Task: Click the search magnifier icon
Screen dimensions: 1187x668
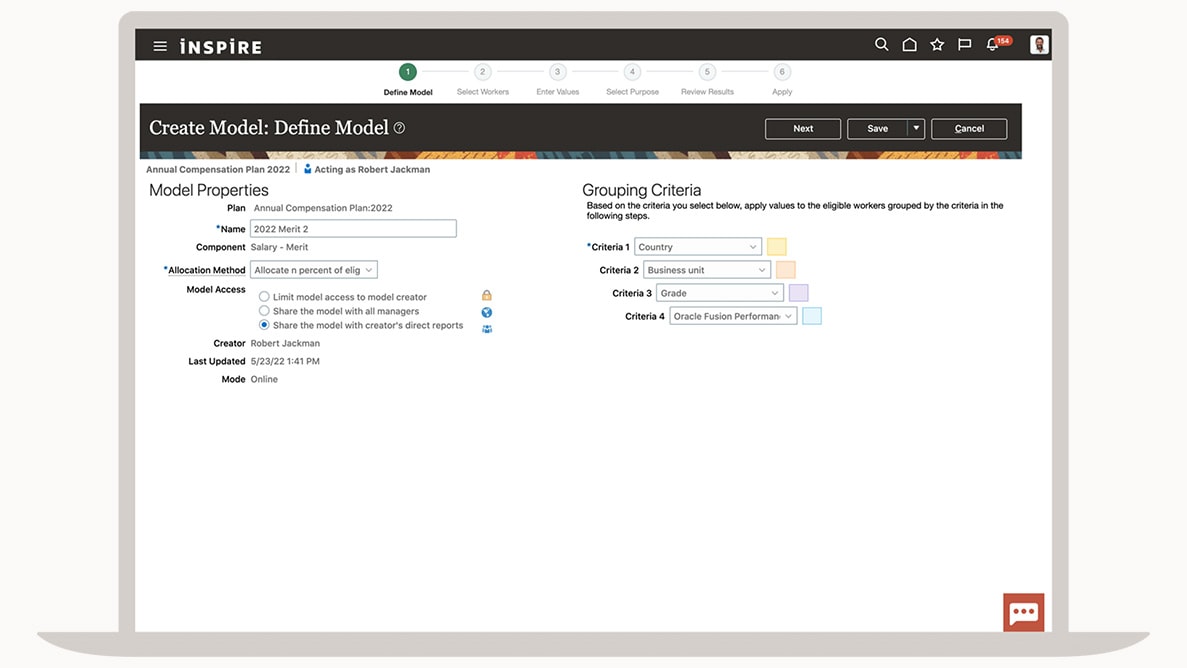Action: [x=881, y=45]
